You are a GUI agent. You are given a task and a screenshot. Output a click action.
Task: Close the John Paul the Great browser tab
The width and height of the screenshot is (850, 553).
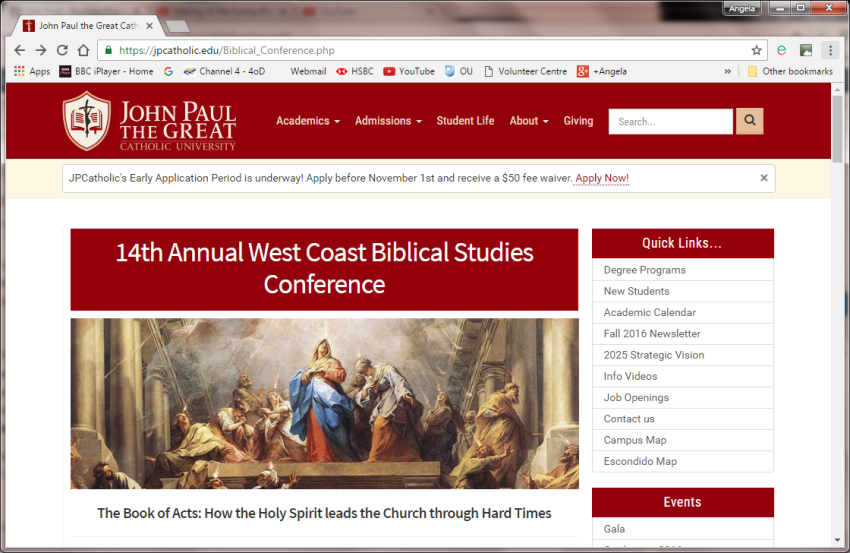pyautogui.click(x=150, y=25)
